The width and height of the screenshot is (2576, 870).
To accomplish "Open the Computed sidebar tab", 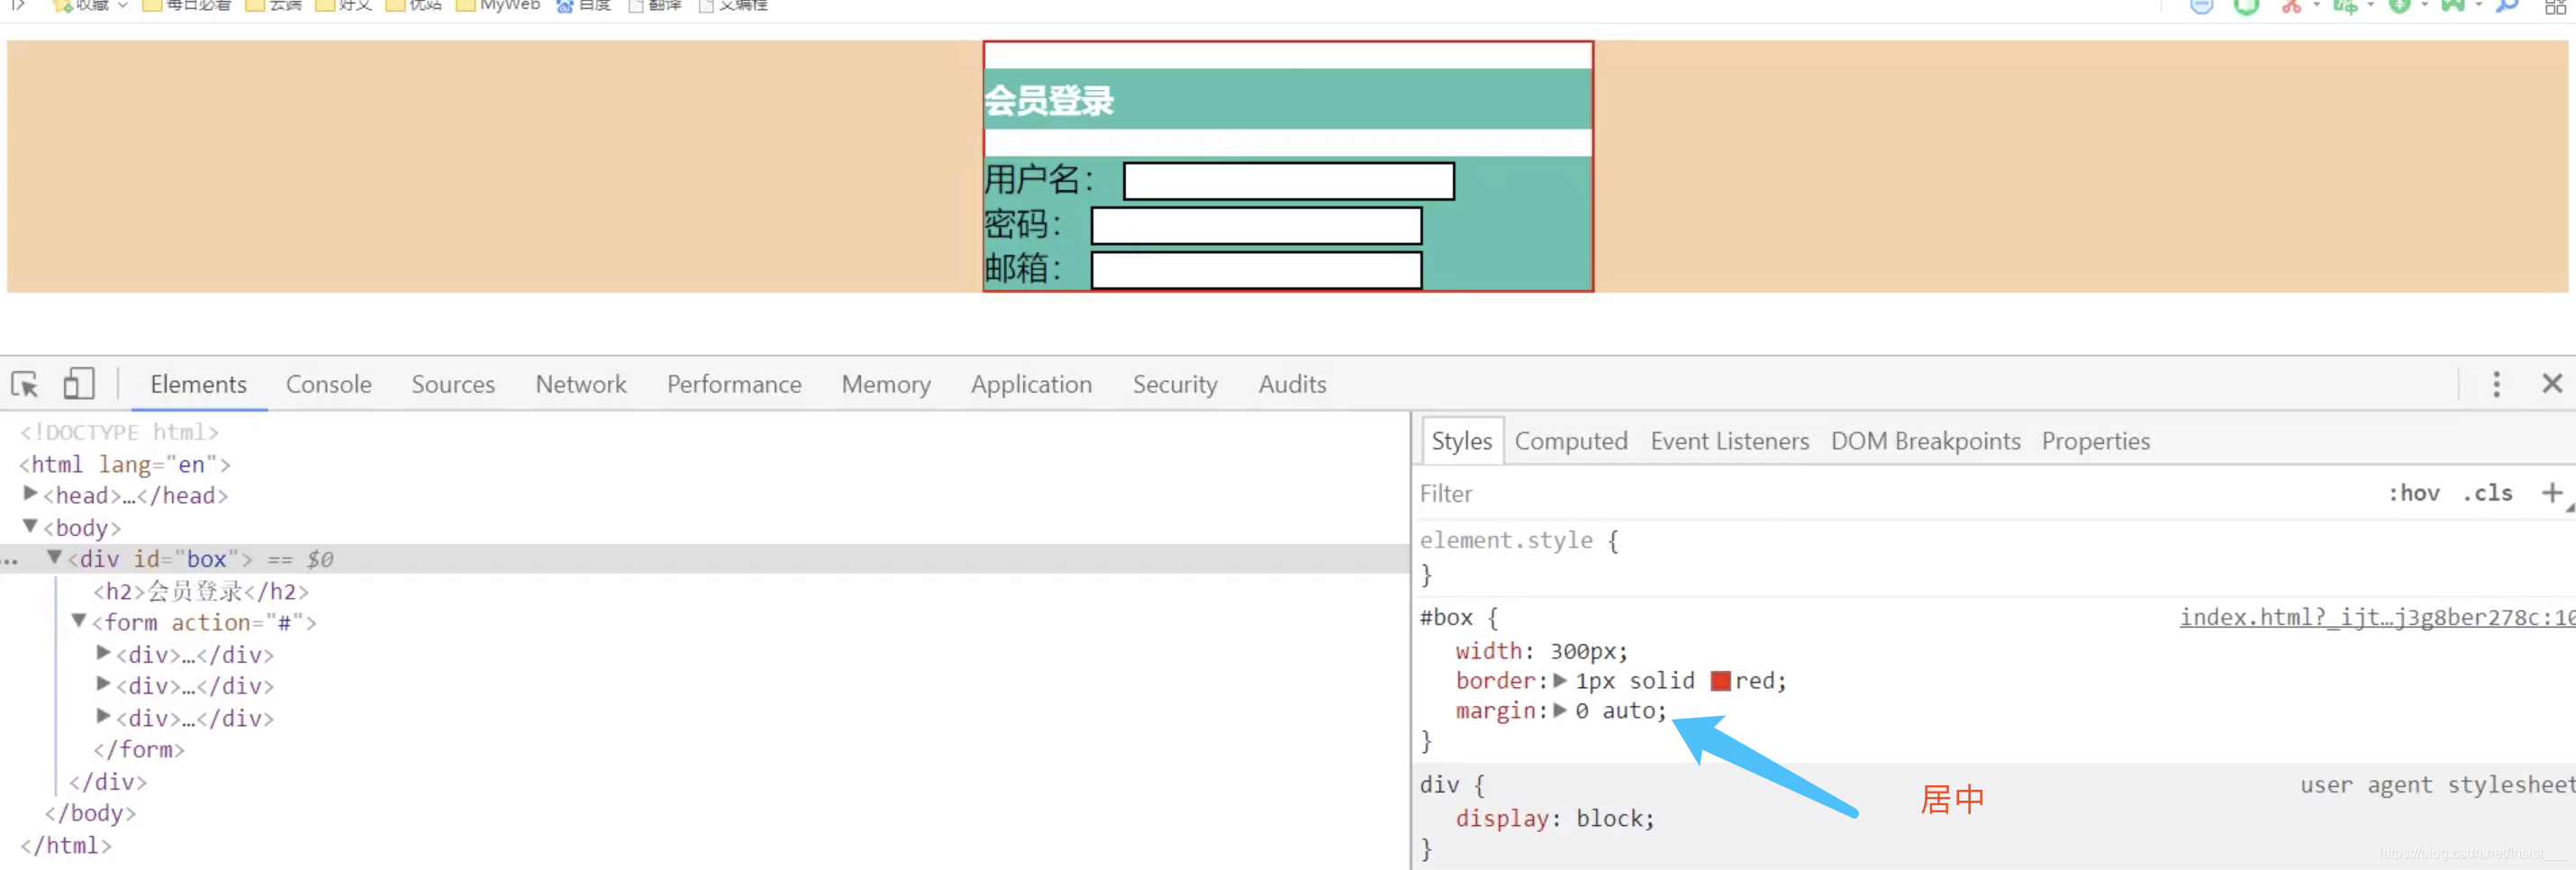I will pyautogui.click(x=1570, y=441).
